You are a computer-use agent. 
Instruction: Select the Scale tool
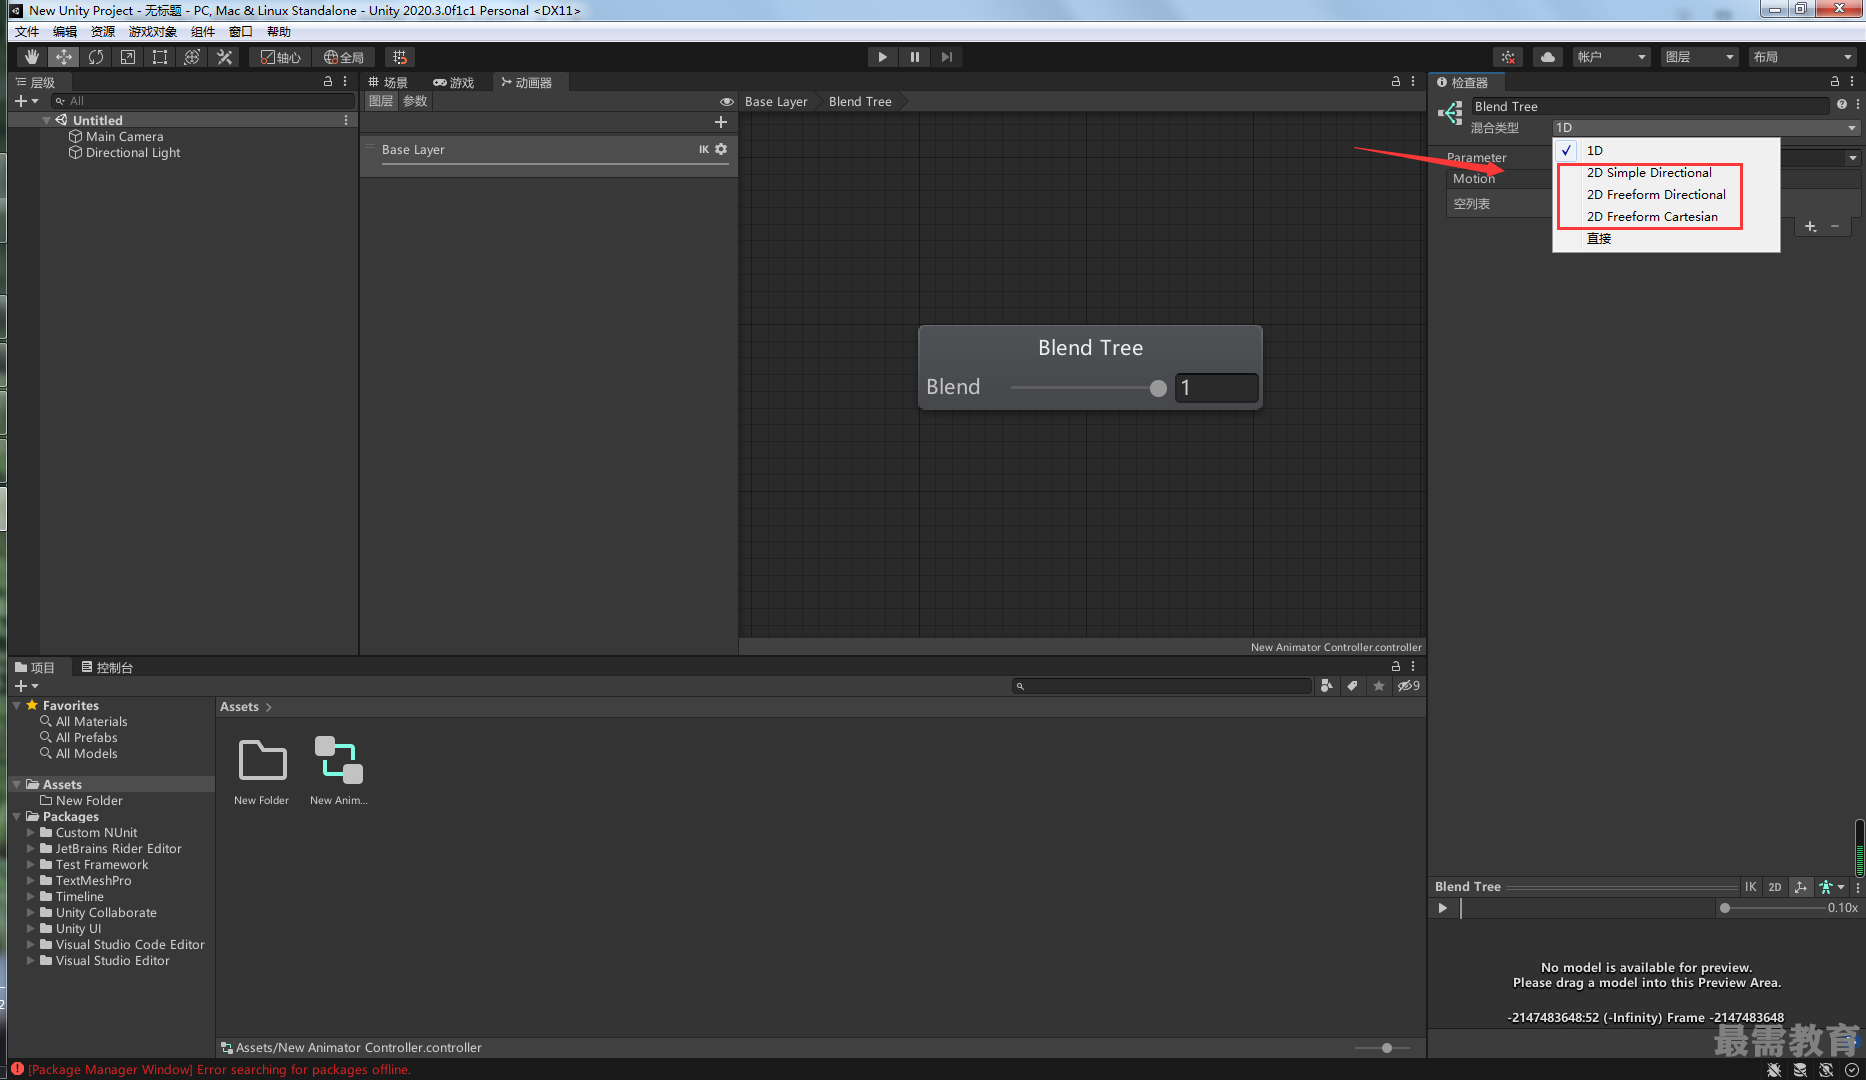pyautogui.click(x=128, y=57)
